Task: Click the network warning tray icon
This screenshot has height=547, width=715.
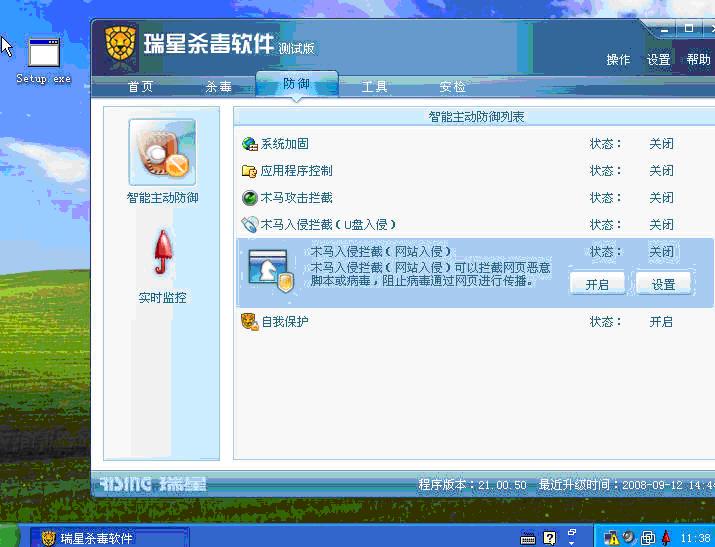Action: [611, 538]
